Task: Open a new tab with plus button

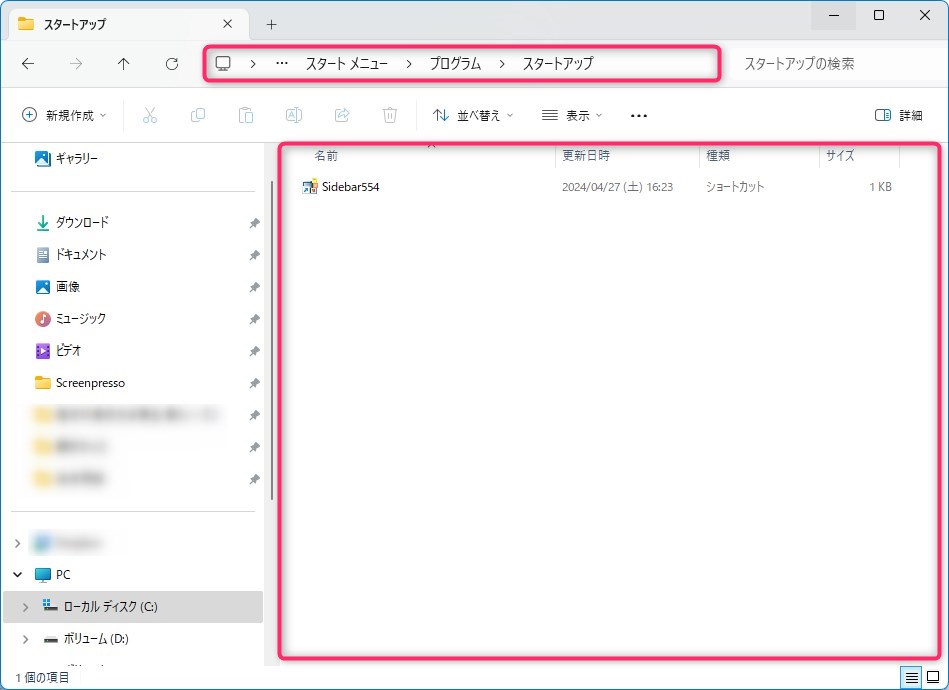Action: coord(271,24)
